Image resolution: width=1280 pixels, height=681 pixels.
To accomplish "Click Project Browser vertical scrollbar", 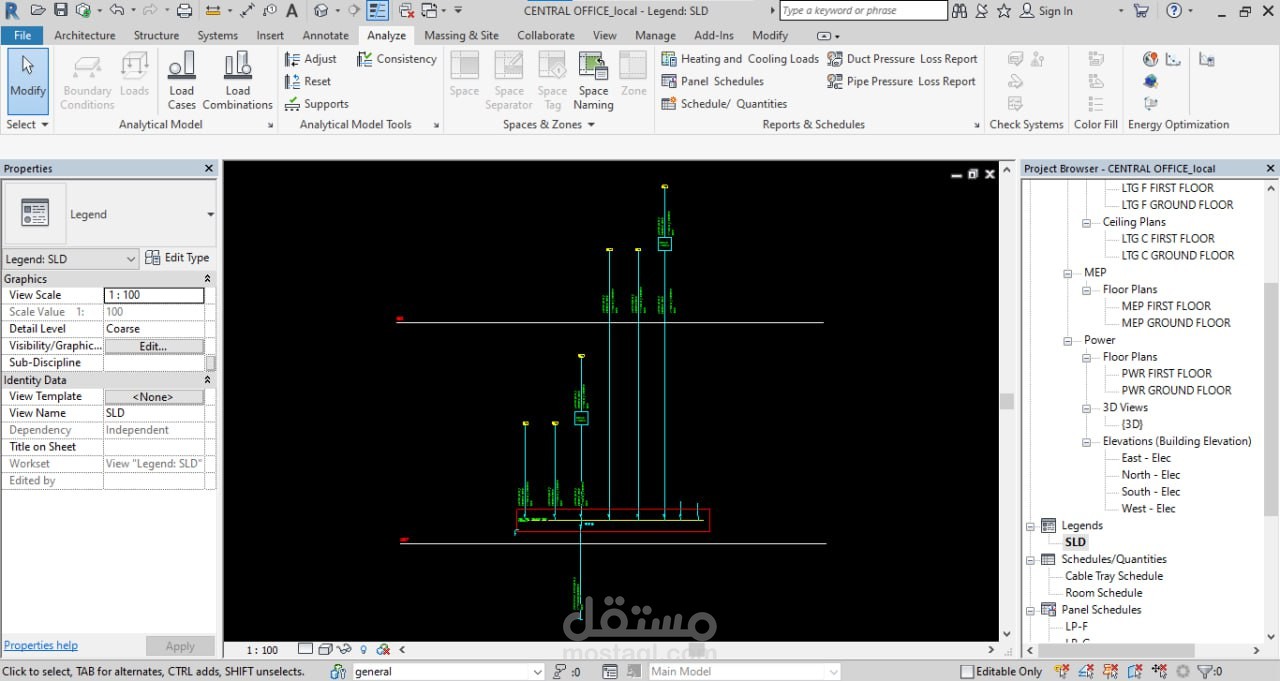I will [x=1271, y=398].
